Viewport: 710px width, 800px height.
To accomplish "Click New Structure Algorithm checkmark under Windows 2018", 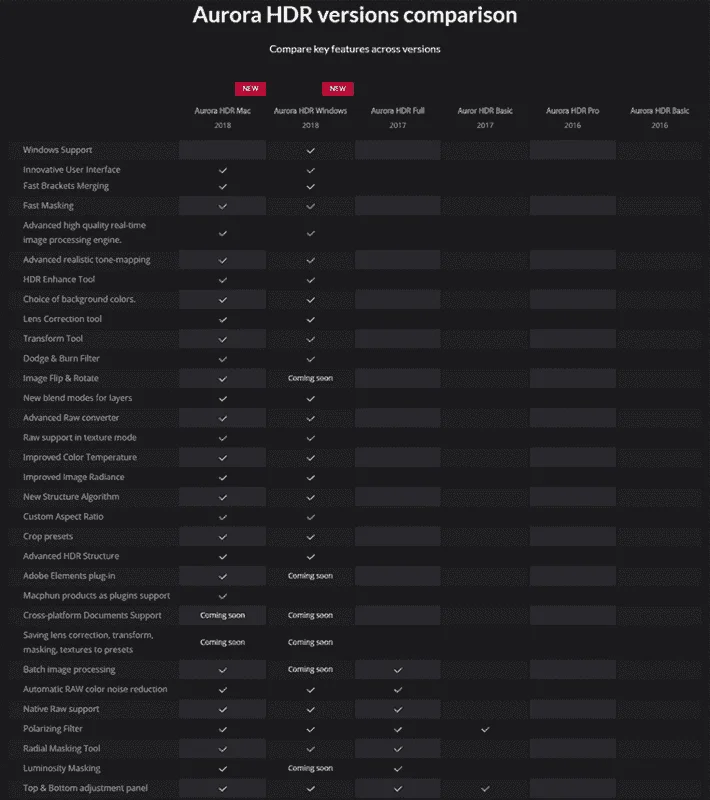I will [x=310, y=497].
